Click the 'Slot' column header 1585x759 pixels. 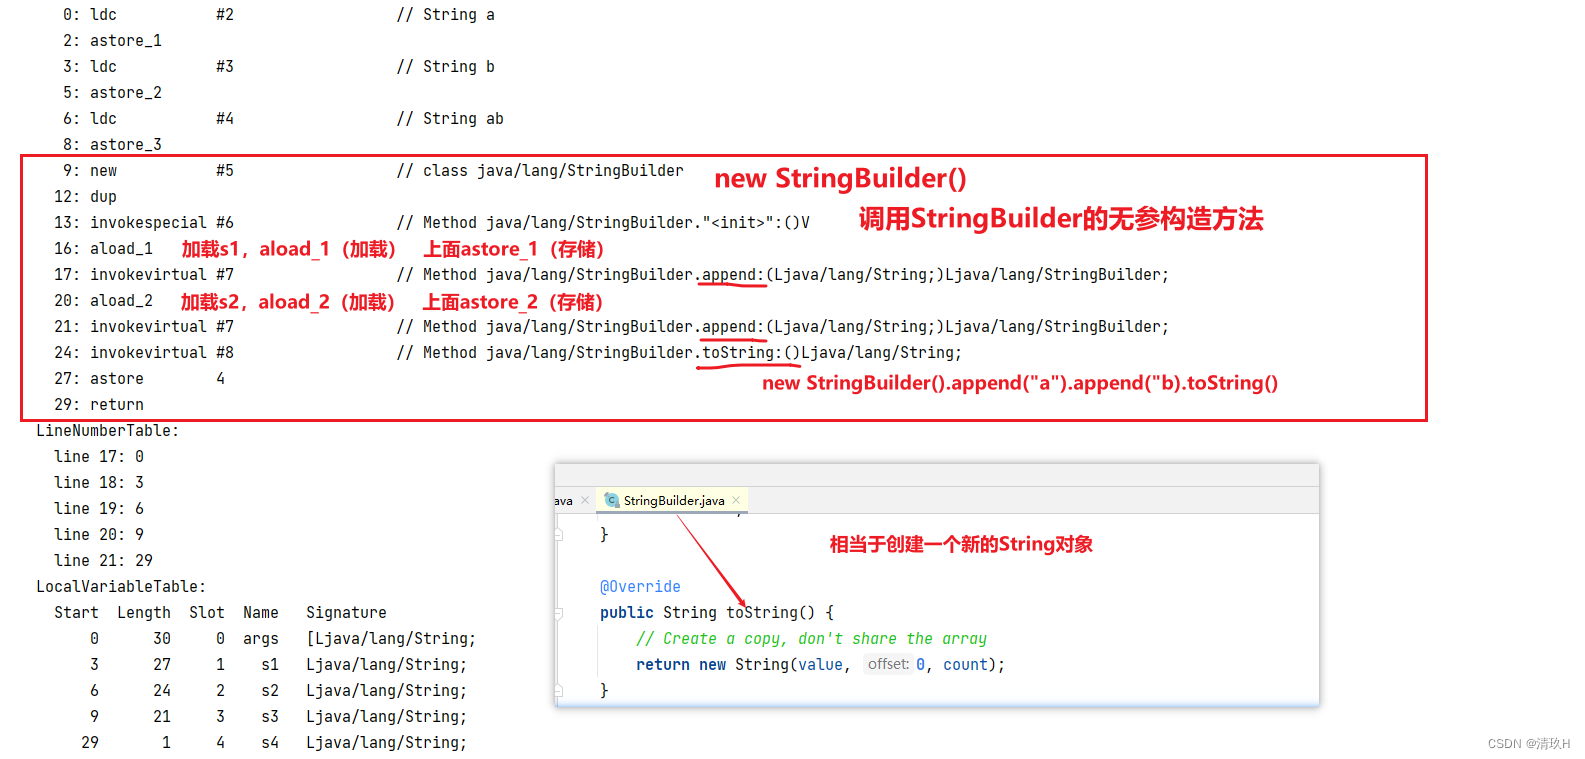(207, 613)
